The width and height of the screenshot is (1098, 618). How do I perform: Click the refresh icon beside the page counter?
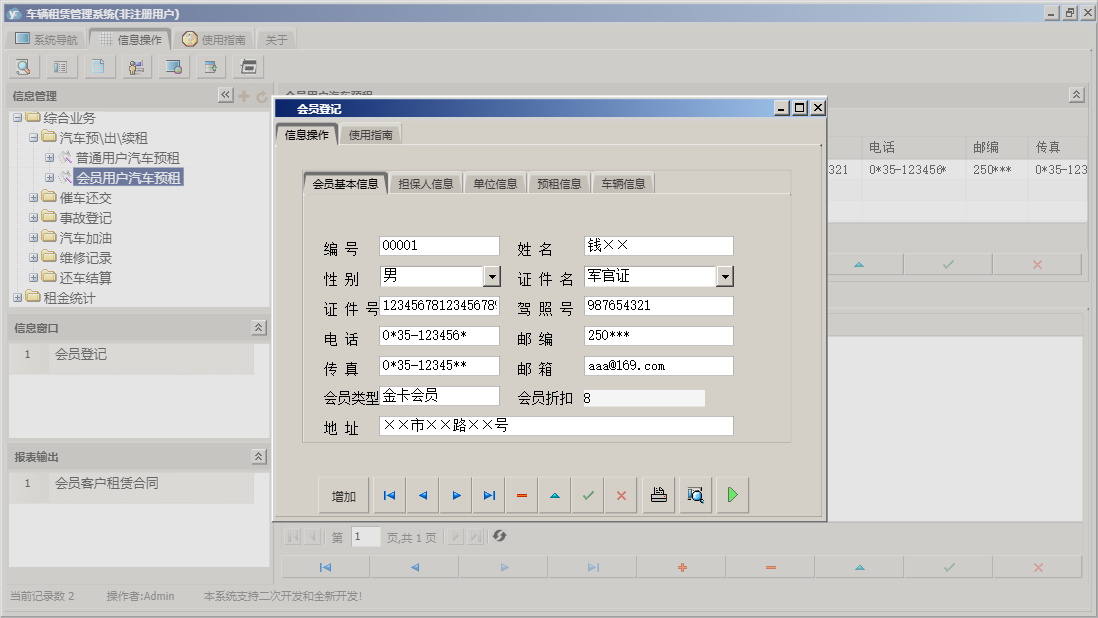tap(499, 536)
